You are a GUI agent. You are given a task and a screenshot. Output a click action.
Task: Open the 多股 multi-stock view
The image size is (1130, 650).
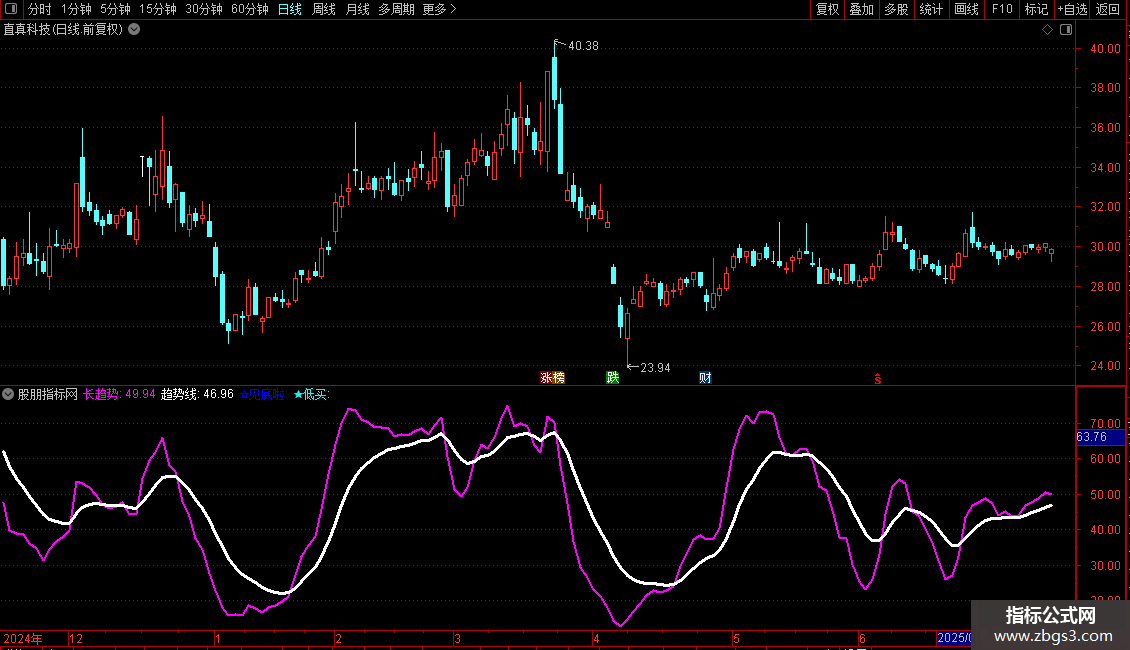[x=896, y=9]
